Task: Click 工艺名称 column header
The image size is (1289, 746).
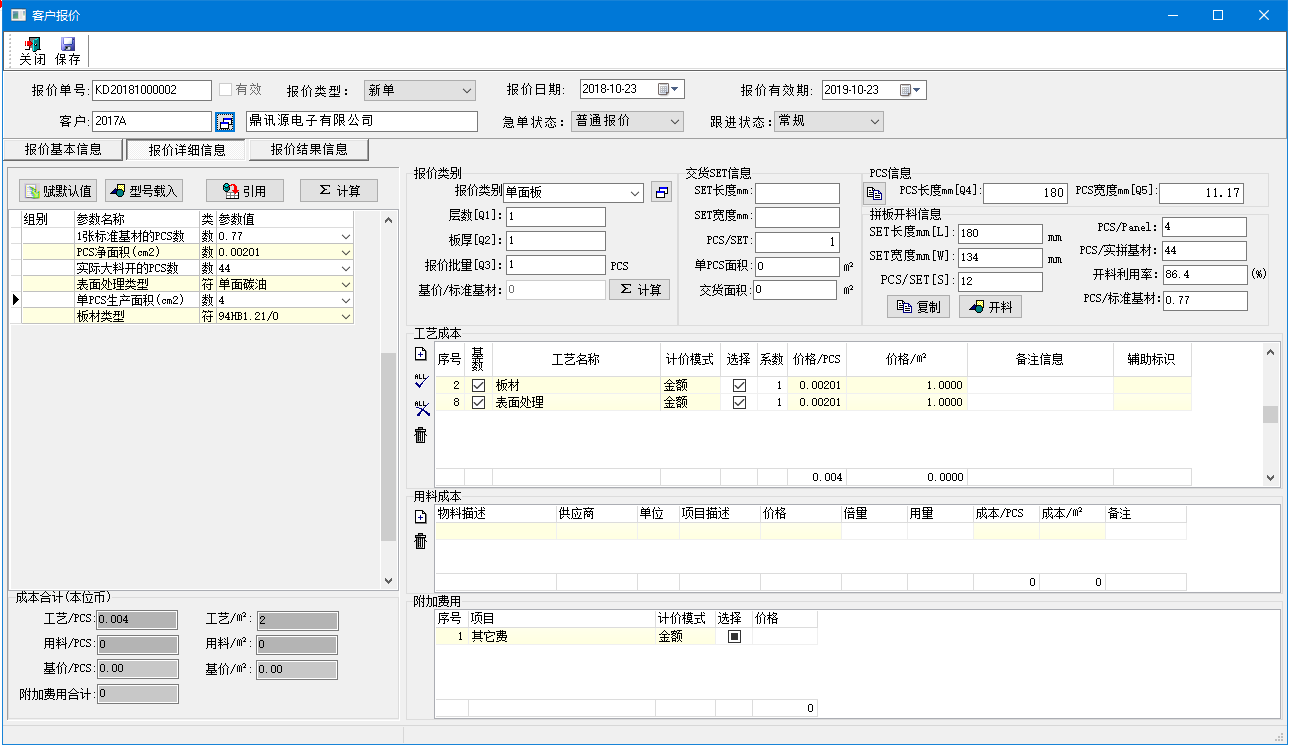Action: pyautogui.click(x=576, y=359)
